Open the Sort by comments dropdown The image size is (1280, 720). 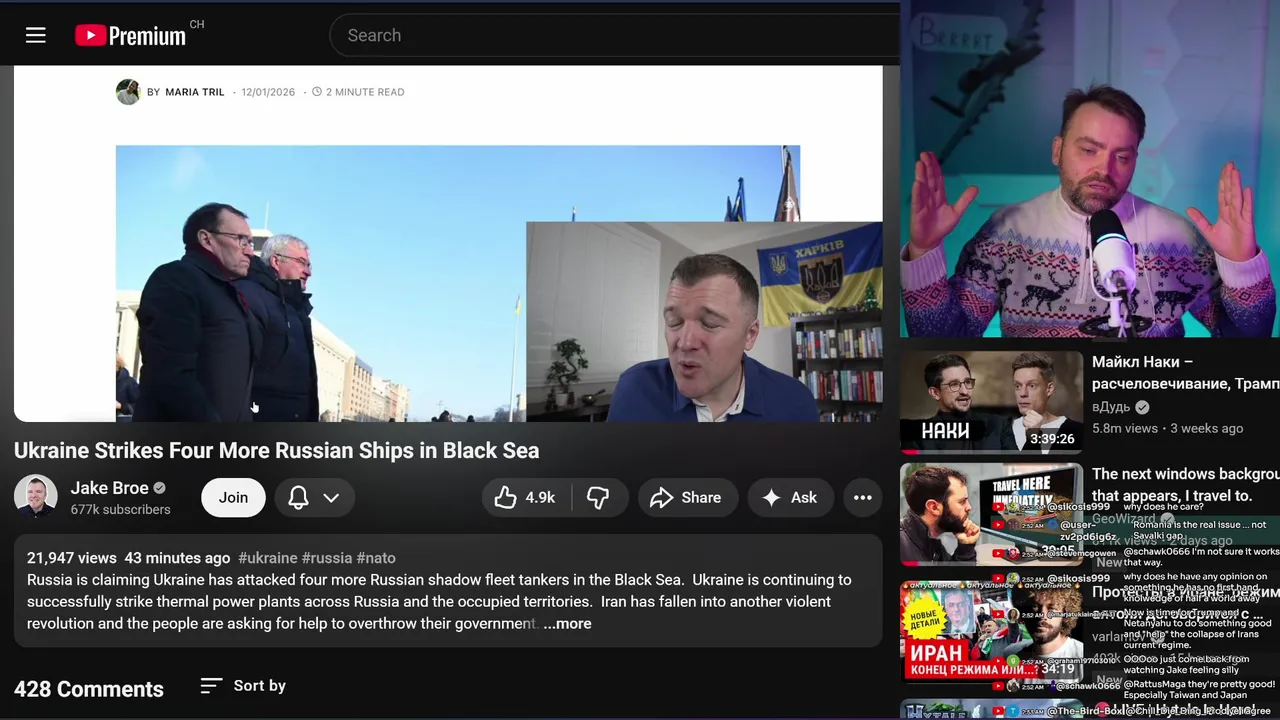(x=243, y=686)
